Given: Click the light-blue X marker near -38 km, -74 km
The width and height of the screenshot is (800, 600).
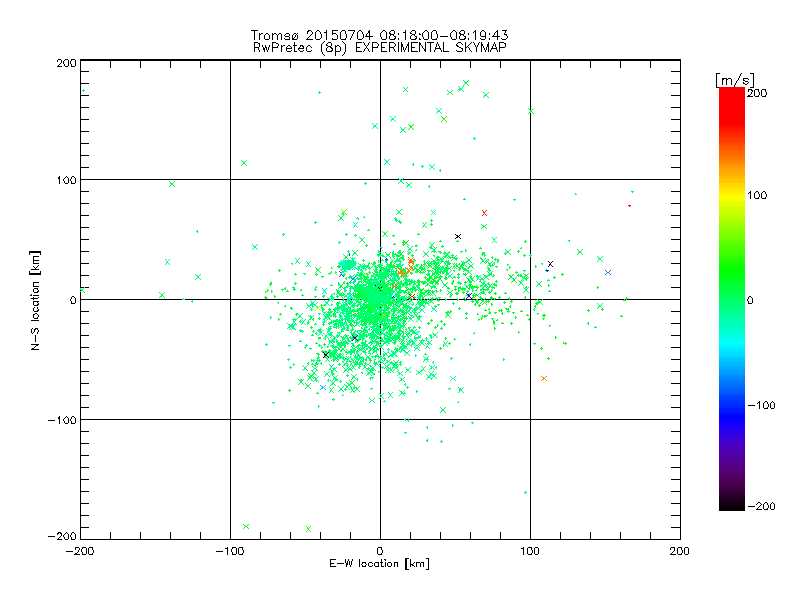Looking at the screenshot, I should [x=322, y=388].
